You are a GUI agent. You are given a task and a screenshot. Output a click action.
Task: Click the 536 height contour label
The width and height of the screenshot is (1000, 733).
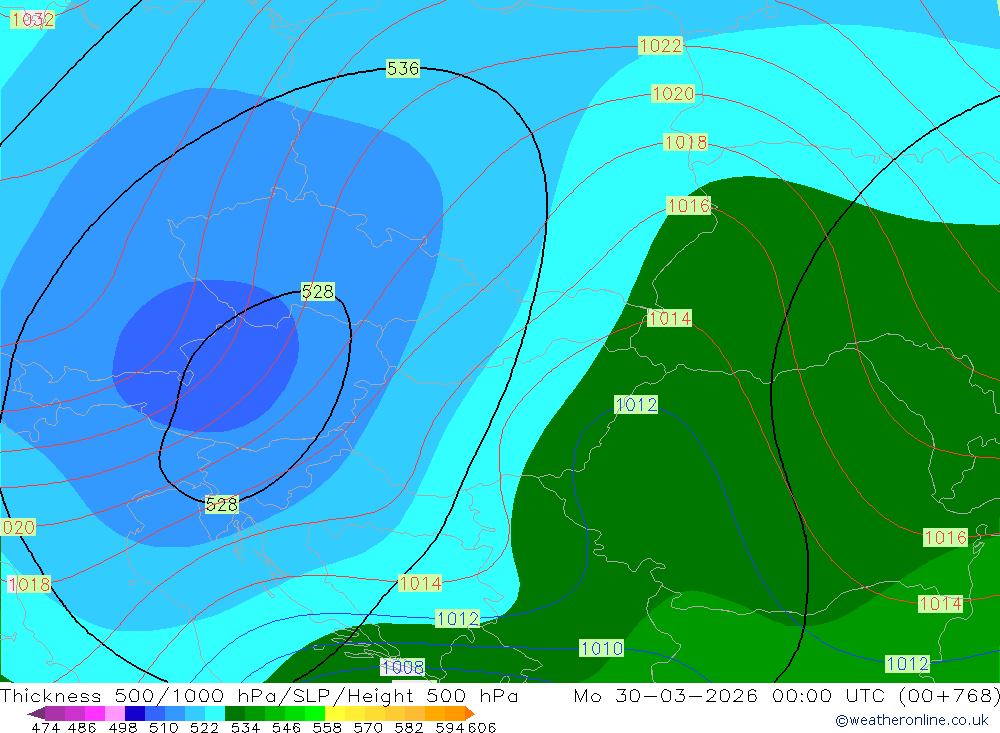(403, 68)
